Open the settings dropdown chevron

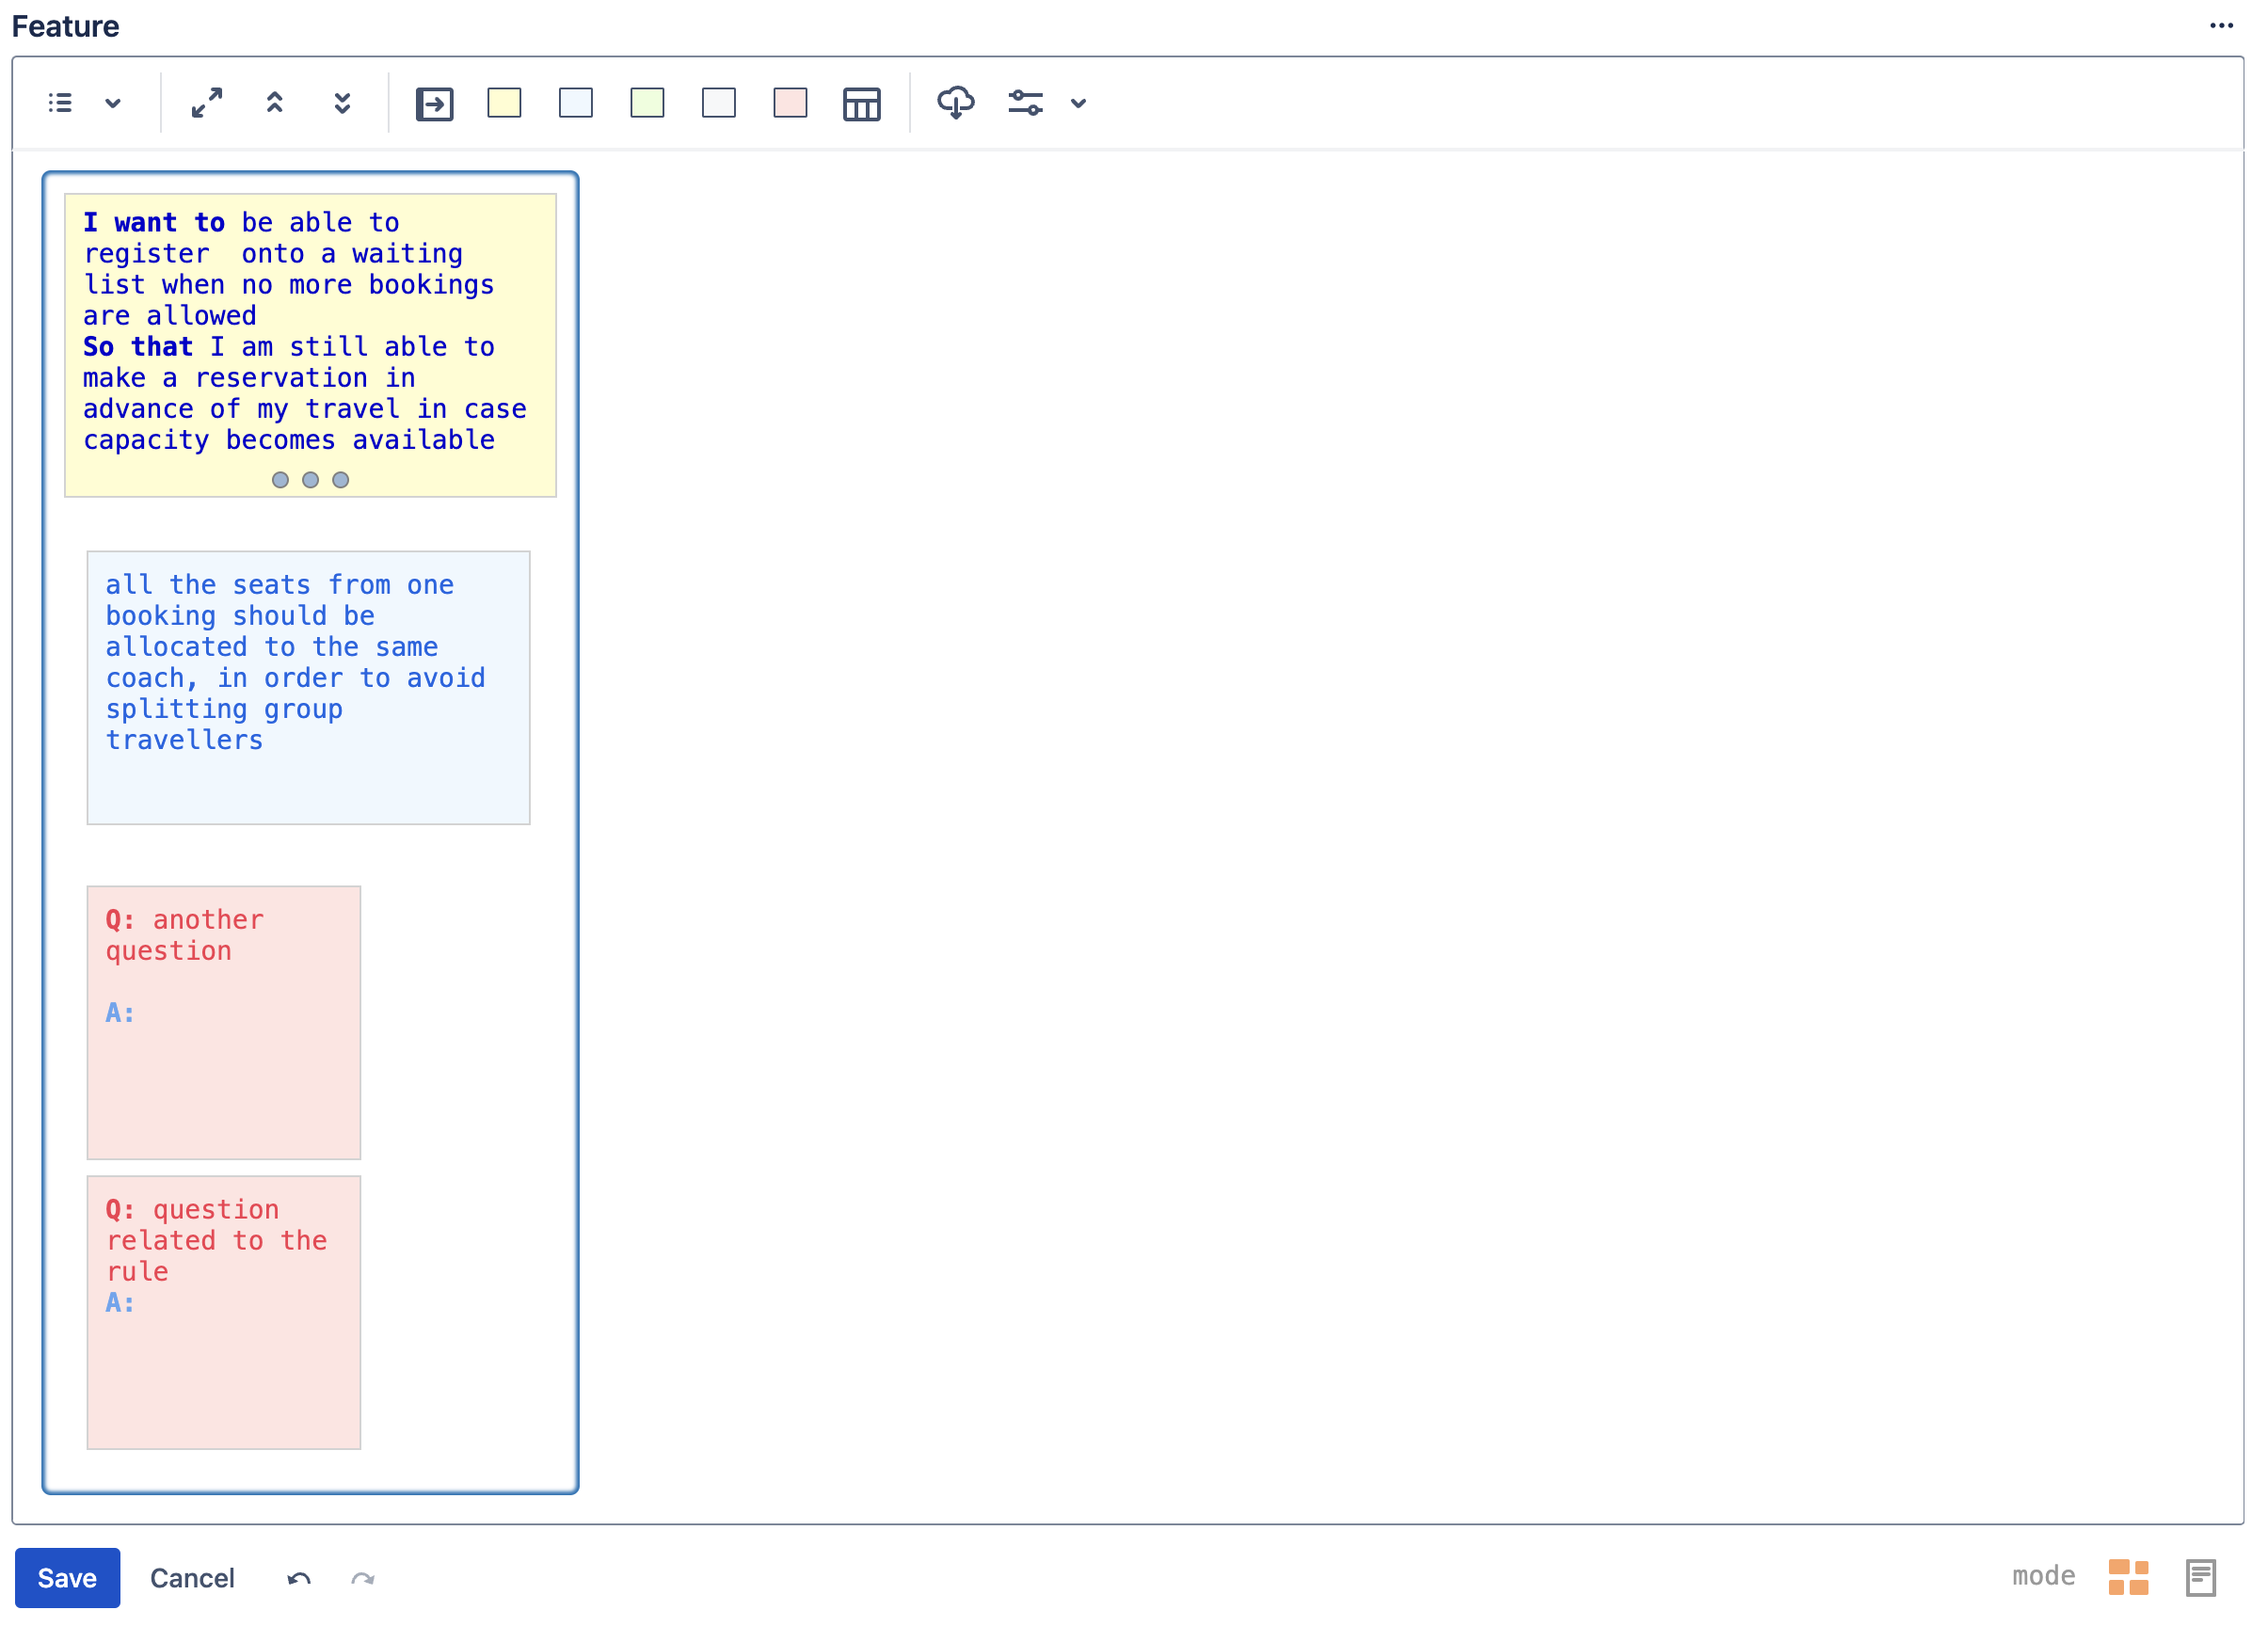pos(1078,103)
